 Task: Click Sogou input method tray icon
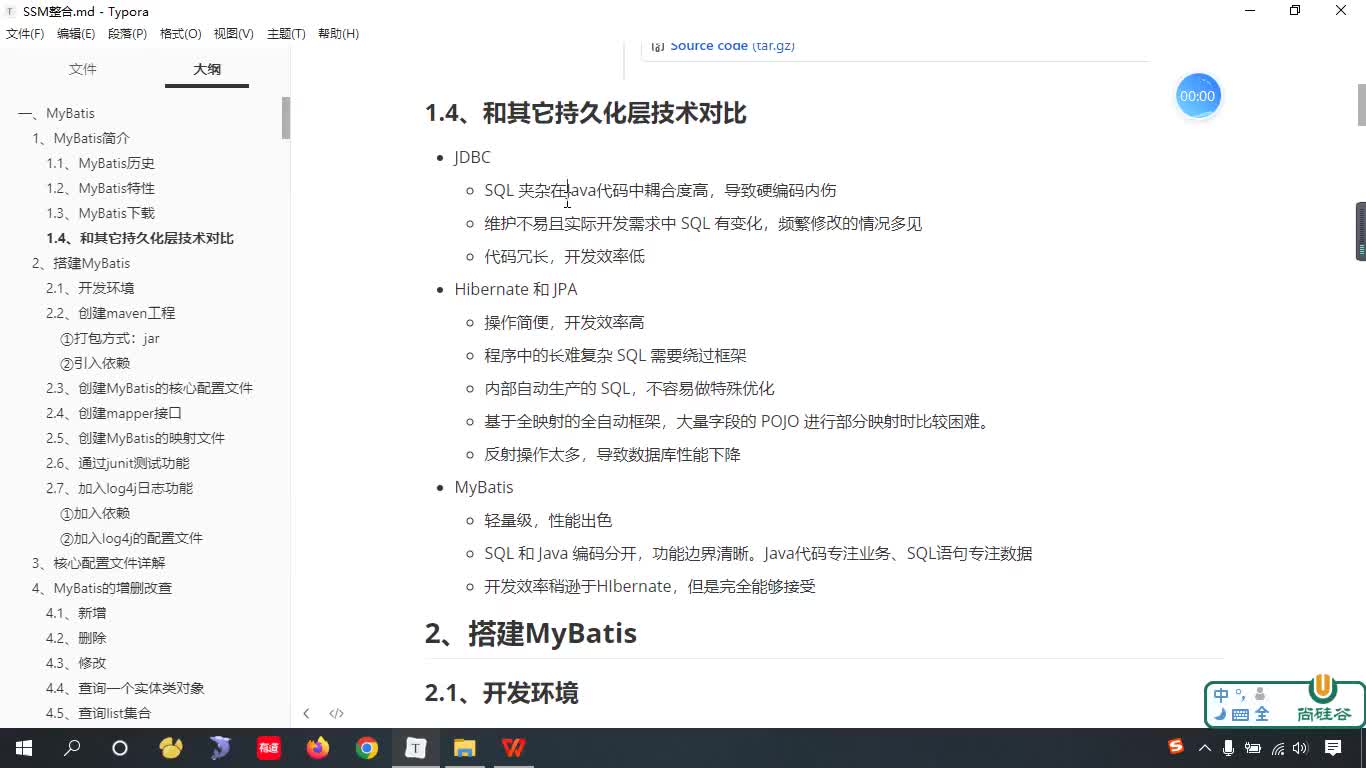[1177, 747]
